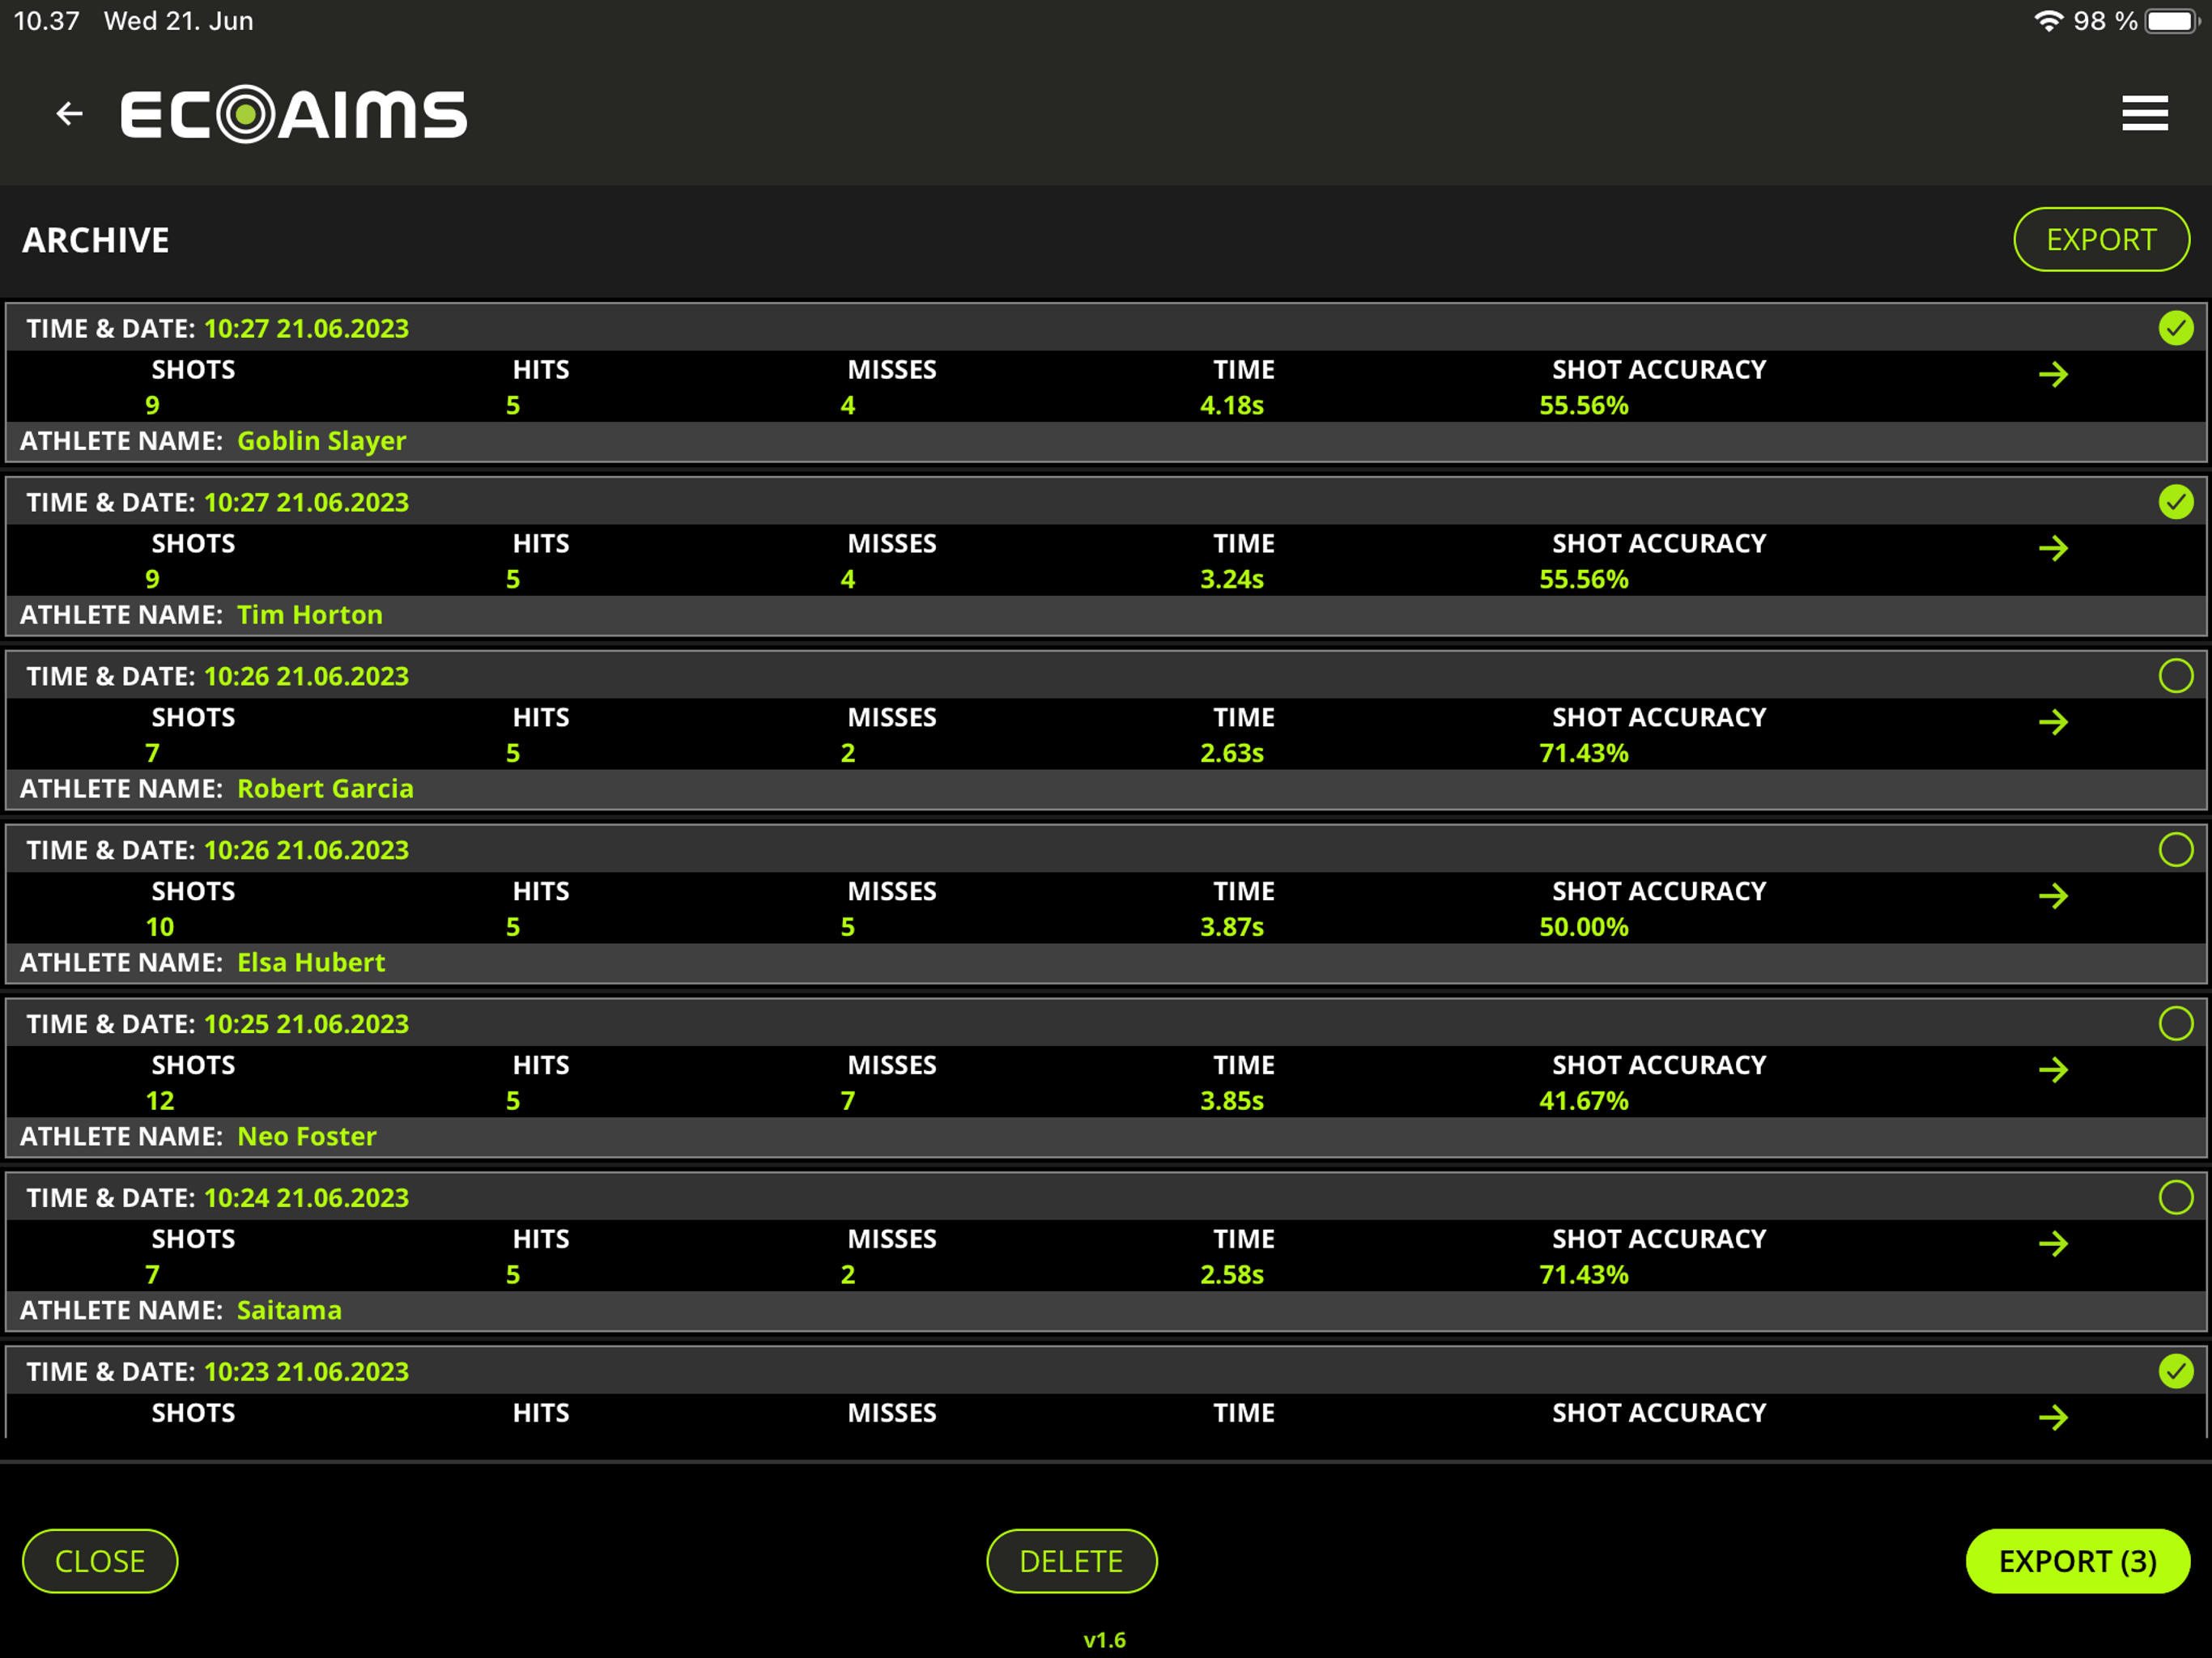The height and width of the screenshot is (1658, 2212).
Task: Click athlete name Neo Foster
Action: coord(307,1137)
